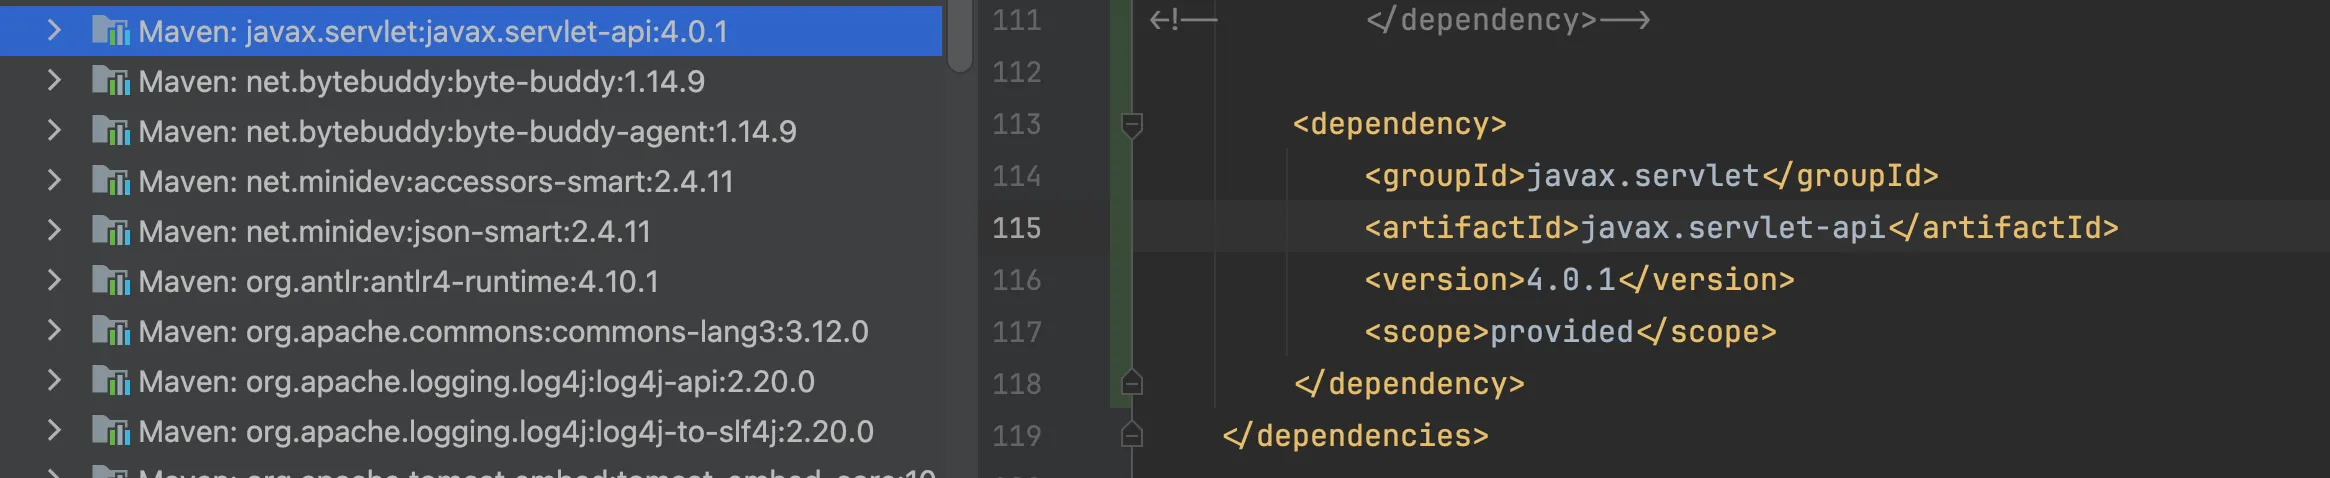Viewport: 2330px width, 478px height.
Task: Click library icon of antlr4-runtime:4.10.1
Action: (111, 281)
